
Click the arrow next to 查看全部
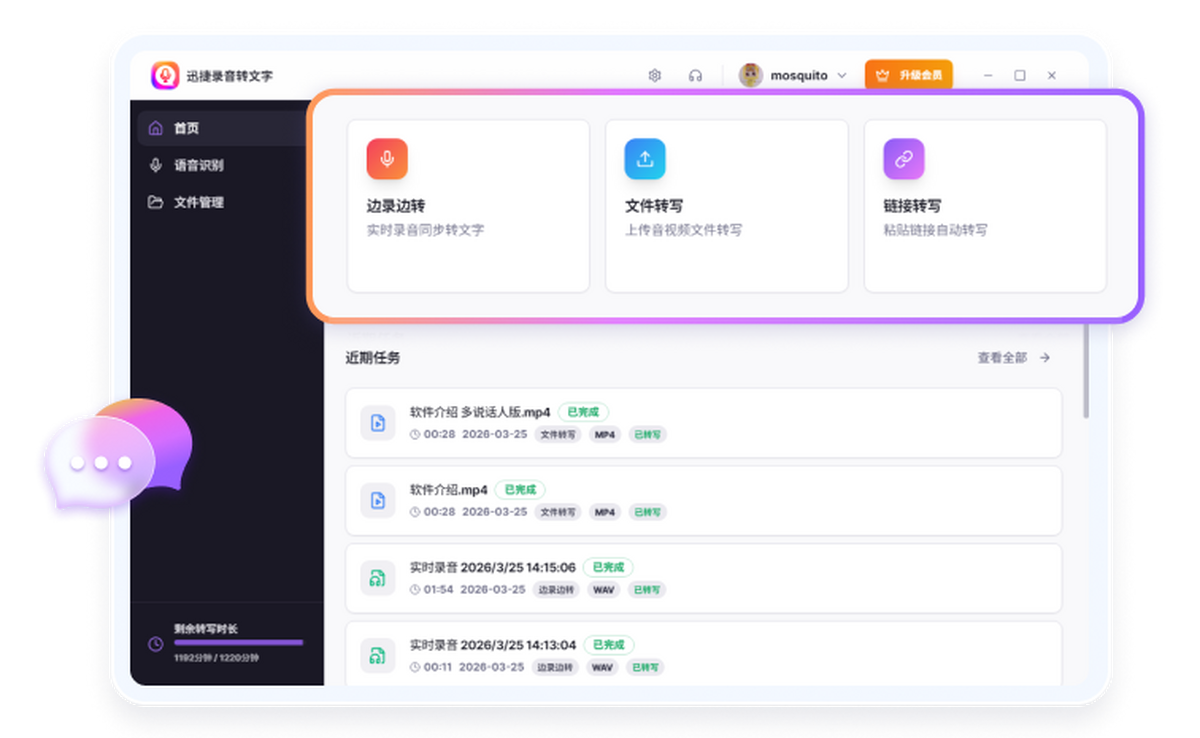pos(1045,357)
